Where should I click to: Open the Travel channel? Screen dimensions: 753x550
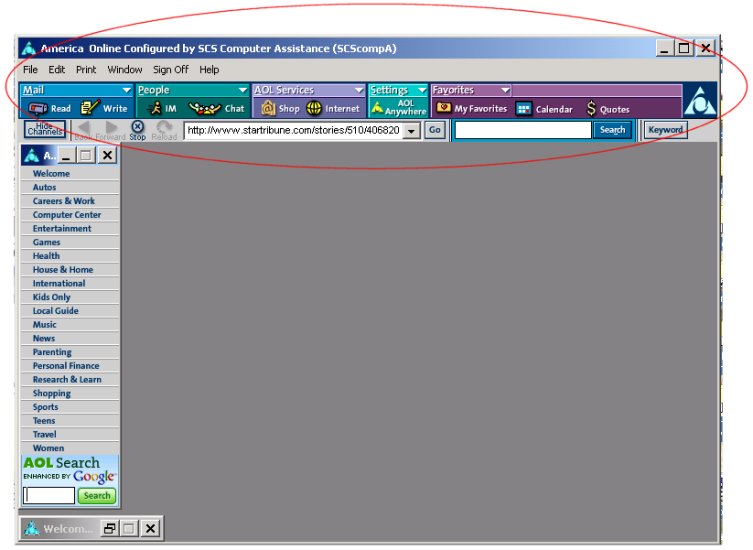[70, 434]
